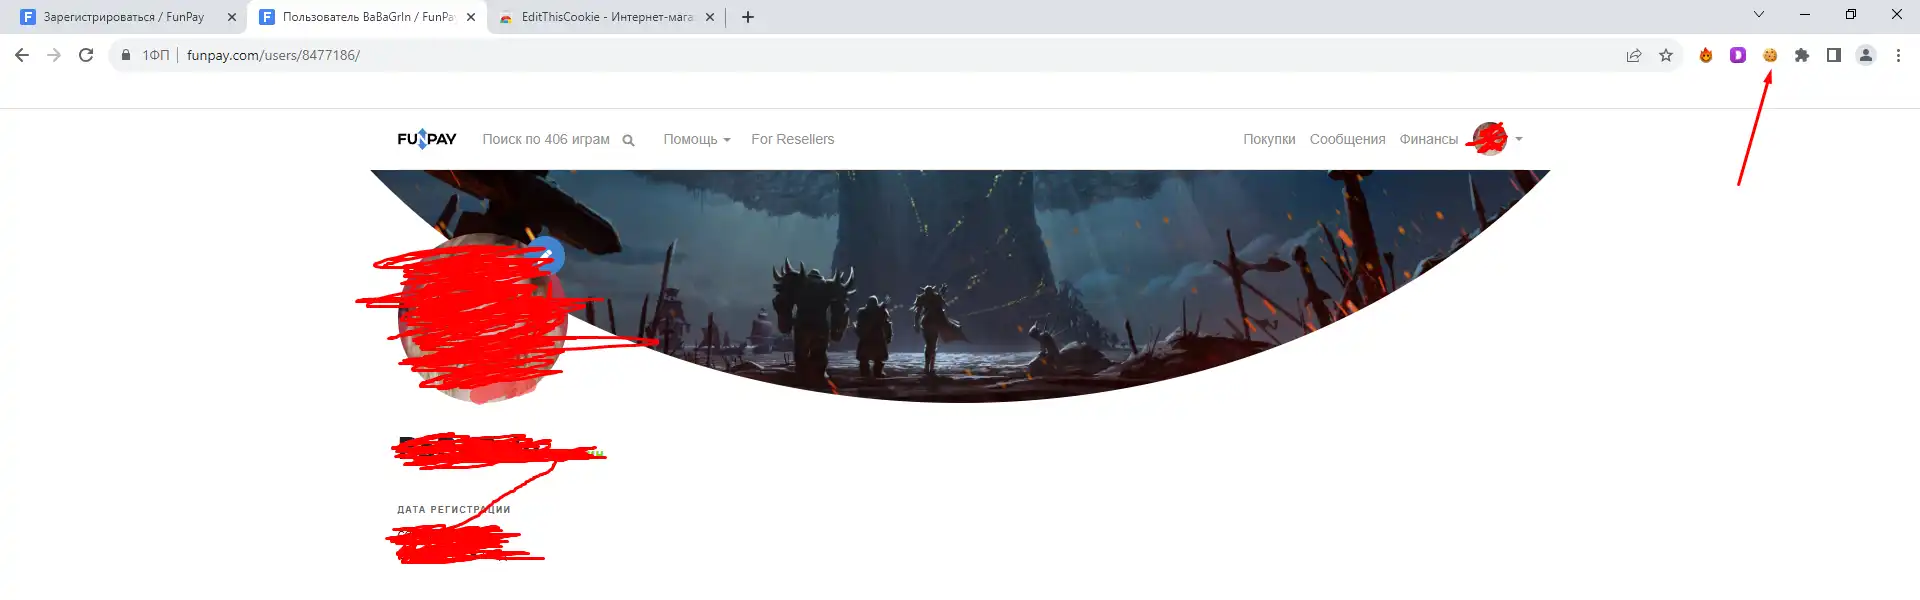Click the game search magnifier icon
Screen dimensions: 1920x600
628,140
